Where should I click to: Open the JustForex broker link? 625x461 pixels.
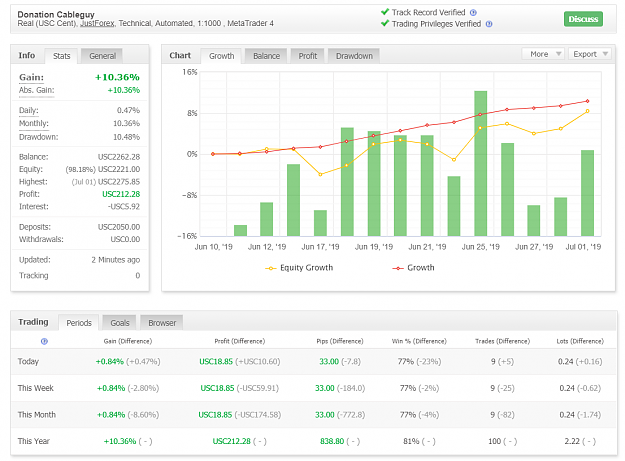pos(97,24)
